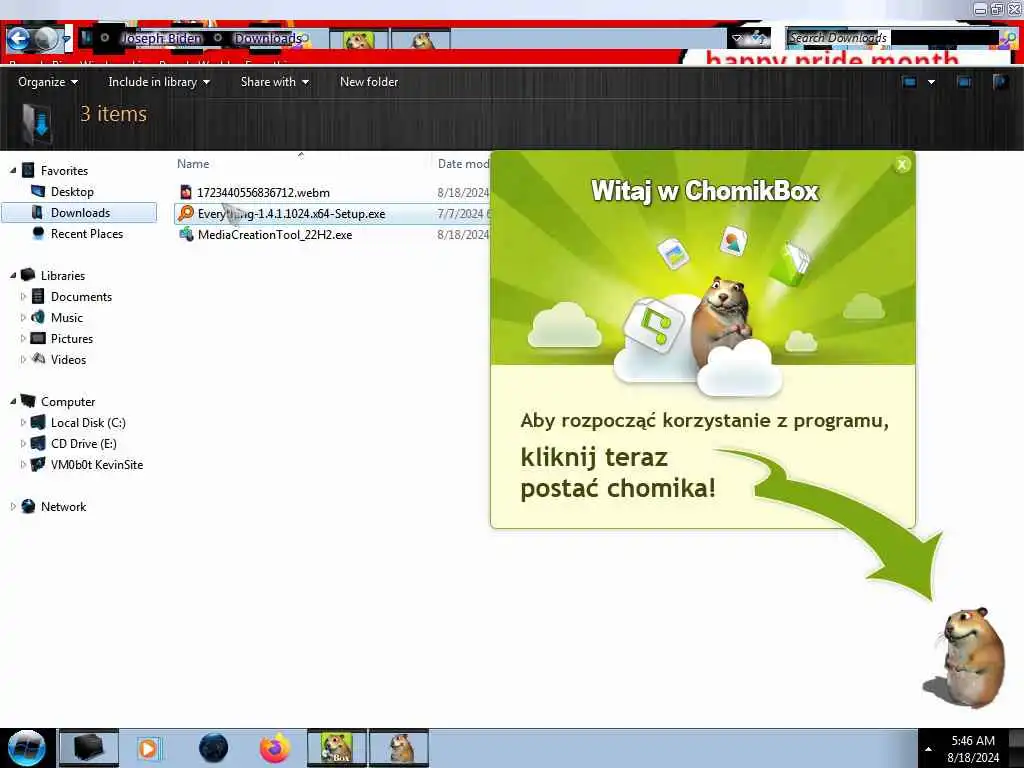The height and width of the screenshot is (768, 1024).
Task: Open the Windows Start menu
Action: [x=26, y=748]
